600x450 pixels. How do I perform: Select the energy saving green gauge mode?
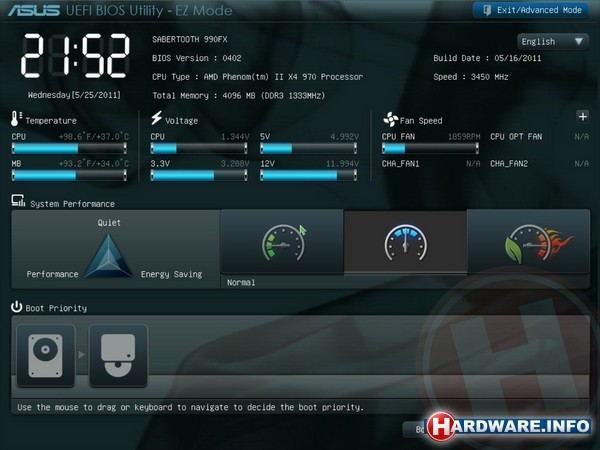(282, 242)
